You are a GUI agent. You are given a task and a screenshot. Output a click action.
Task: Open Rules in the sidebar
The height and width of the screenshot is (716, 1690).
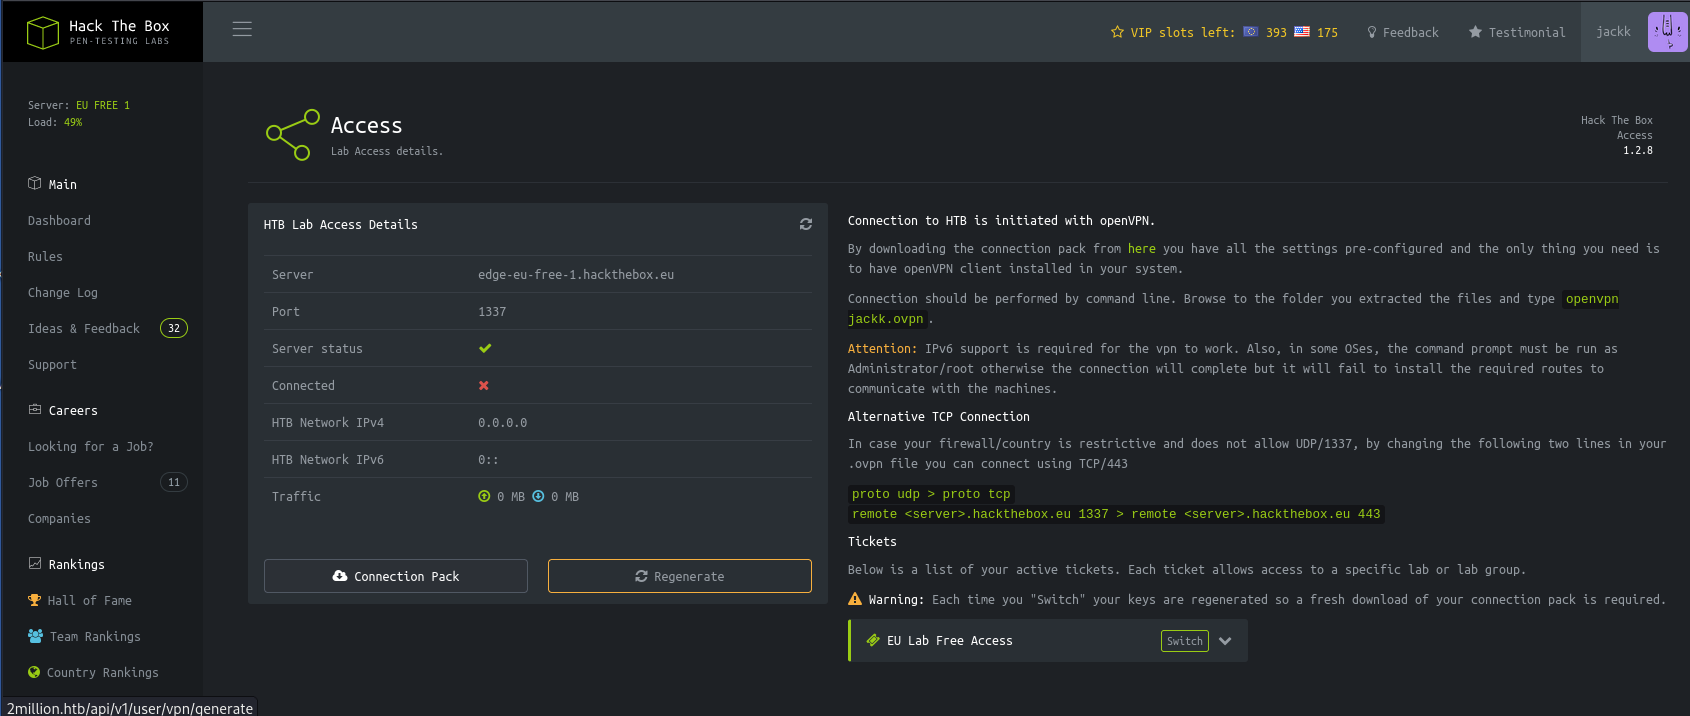pos(45,256)
